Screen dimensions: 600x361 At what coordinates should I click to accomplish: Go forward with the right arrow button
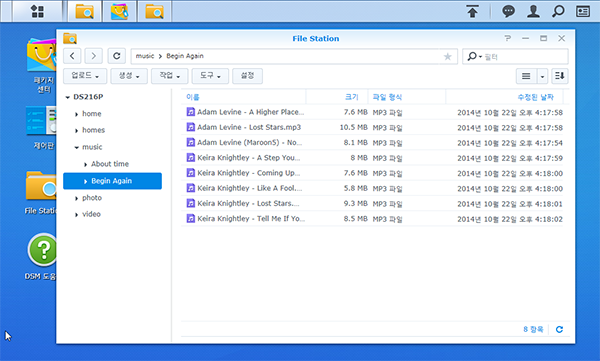93,56
